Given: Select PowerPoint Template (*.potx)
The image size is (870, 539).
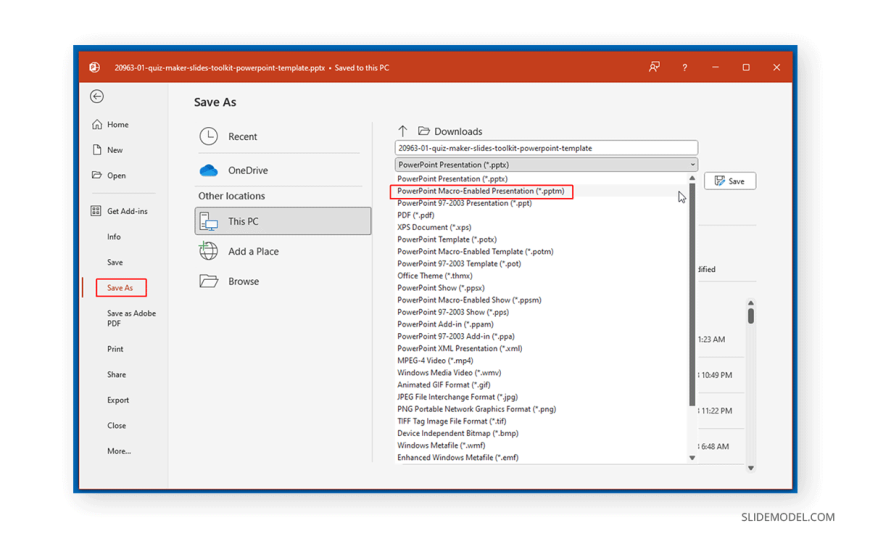Looking at the screenshot, I should tap(447, 239).
